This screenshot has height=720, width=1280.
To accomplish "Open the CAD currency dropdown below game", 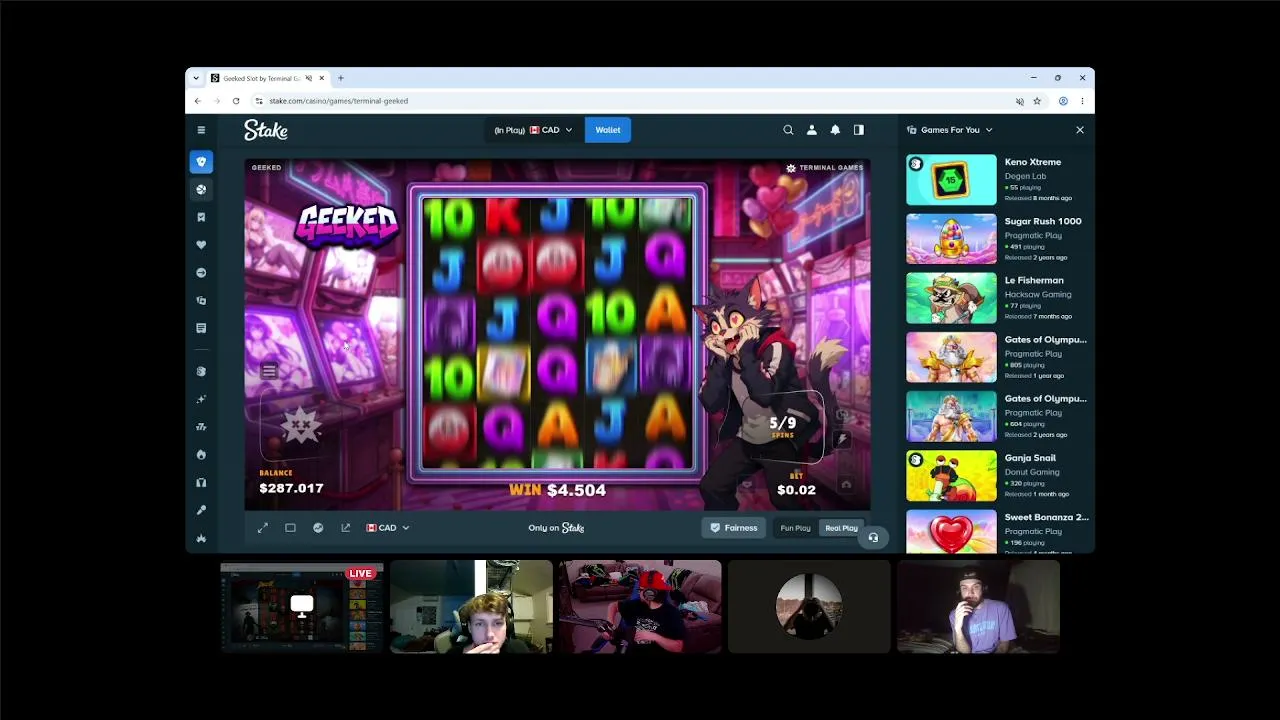I will click(x=388, y=528).
